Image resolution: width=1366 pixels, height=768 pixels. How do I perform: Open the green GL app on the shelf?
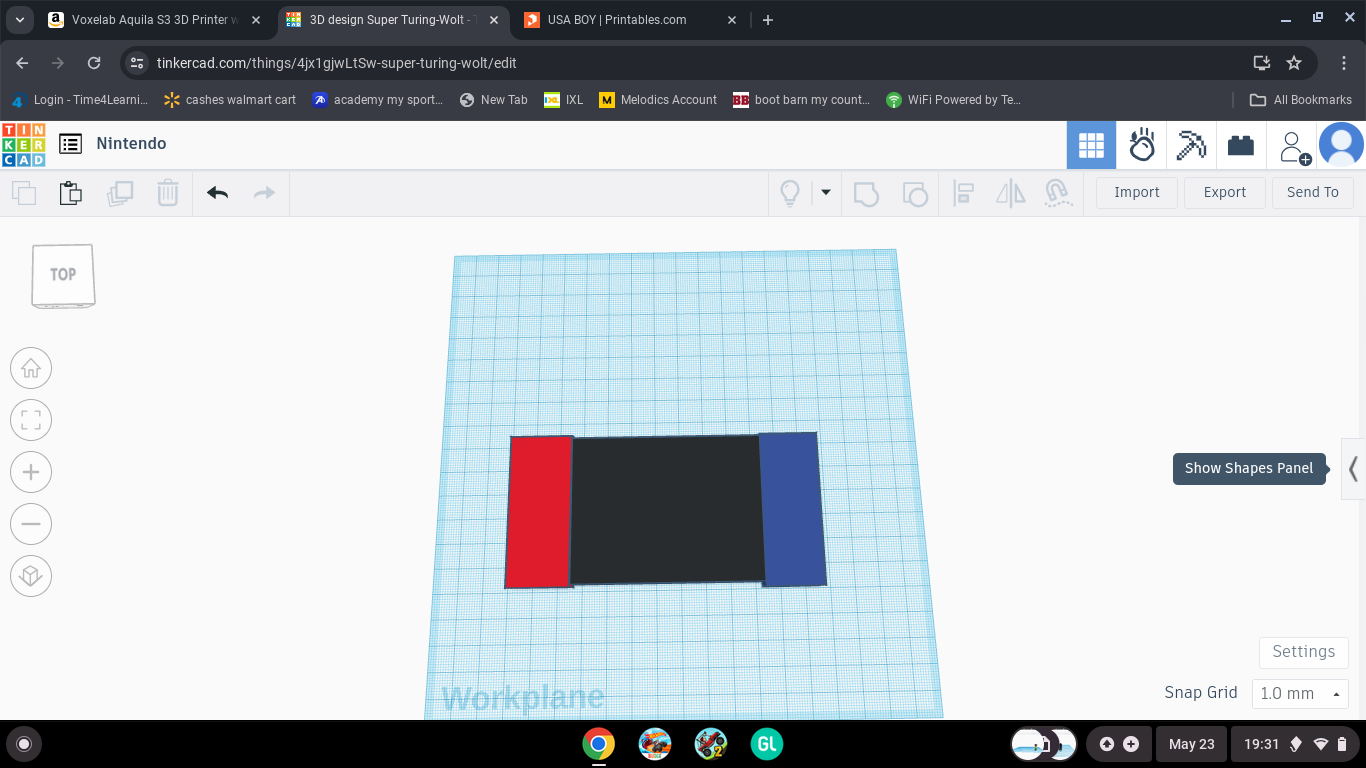pos(767,744)
